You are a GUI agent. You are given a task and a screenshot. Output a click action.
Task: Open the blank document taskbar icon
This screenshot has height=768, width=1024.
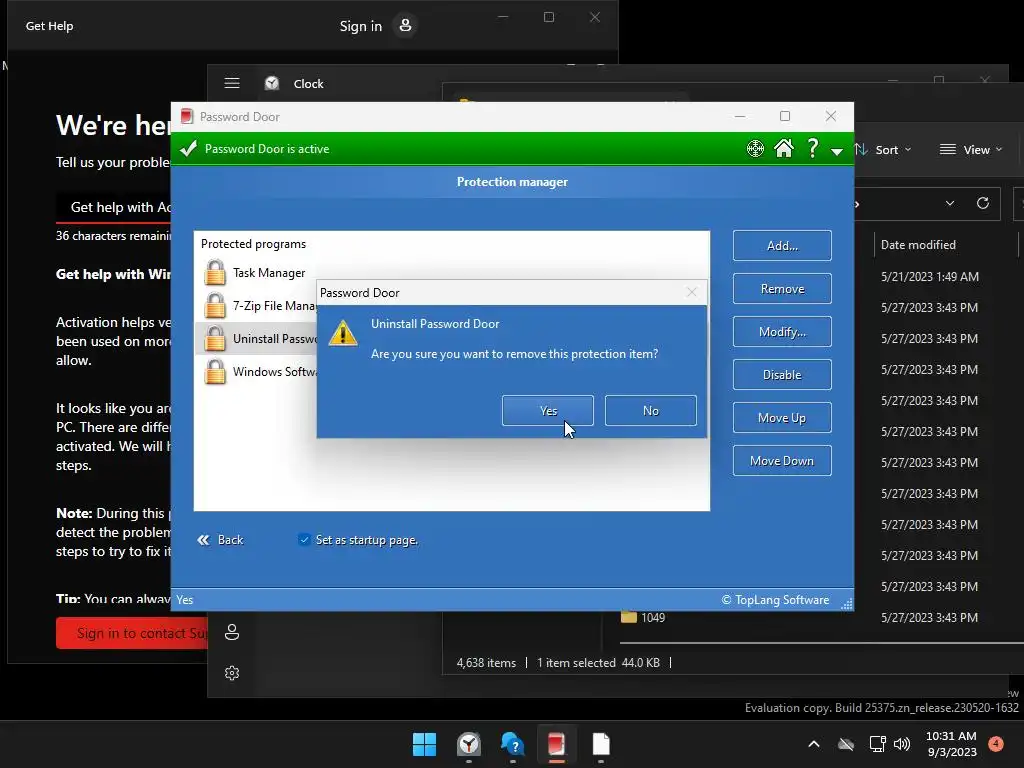tap(600, 744)
